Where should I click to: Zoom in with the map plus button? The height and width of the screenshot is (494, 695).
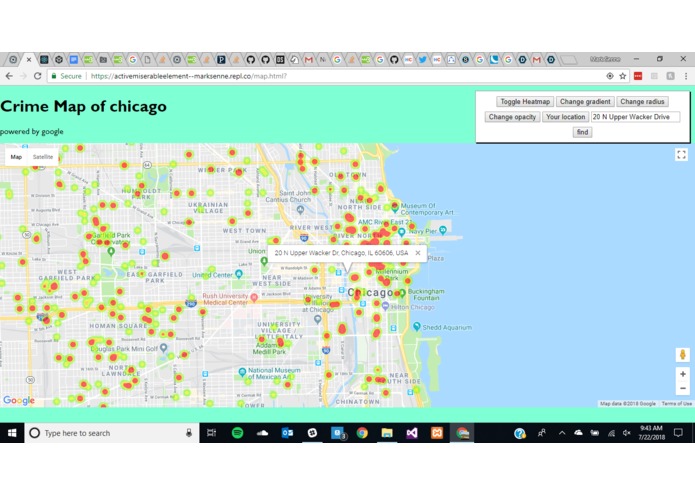pos(683,374)
